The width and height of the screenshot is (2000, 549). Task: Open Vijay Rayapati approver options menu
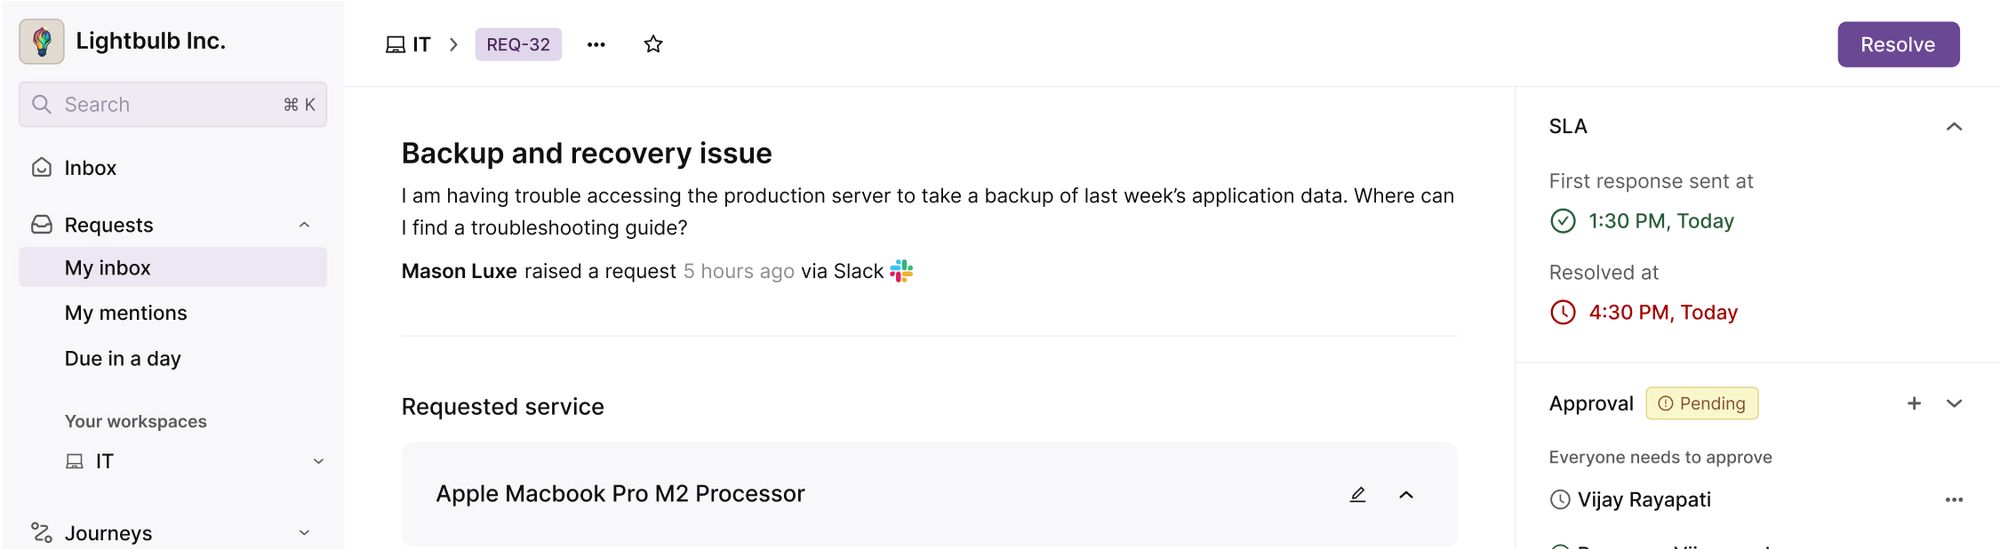1953,499
